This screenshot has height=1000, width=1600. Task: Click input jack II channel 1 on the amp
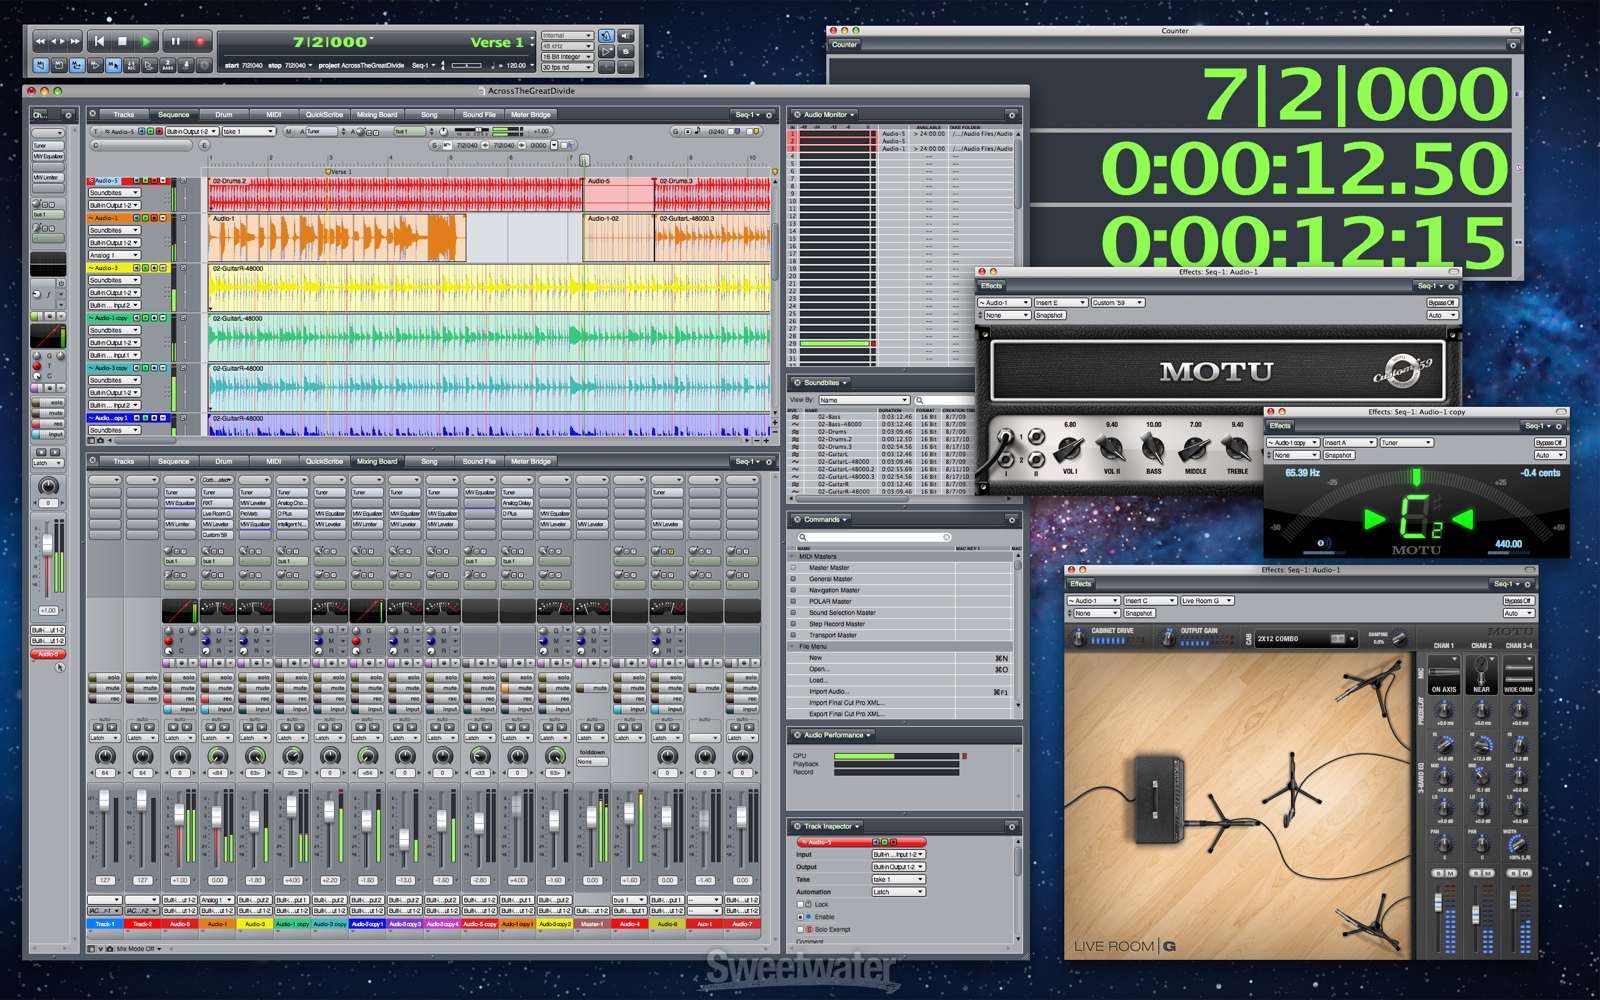pyautogui.click(x=1036, y=435)
